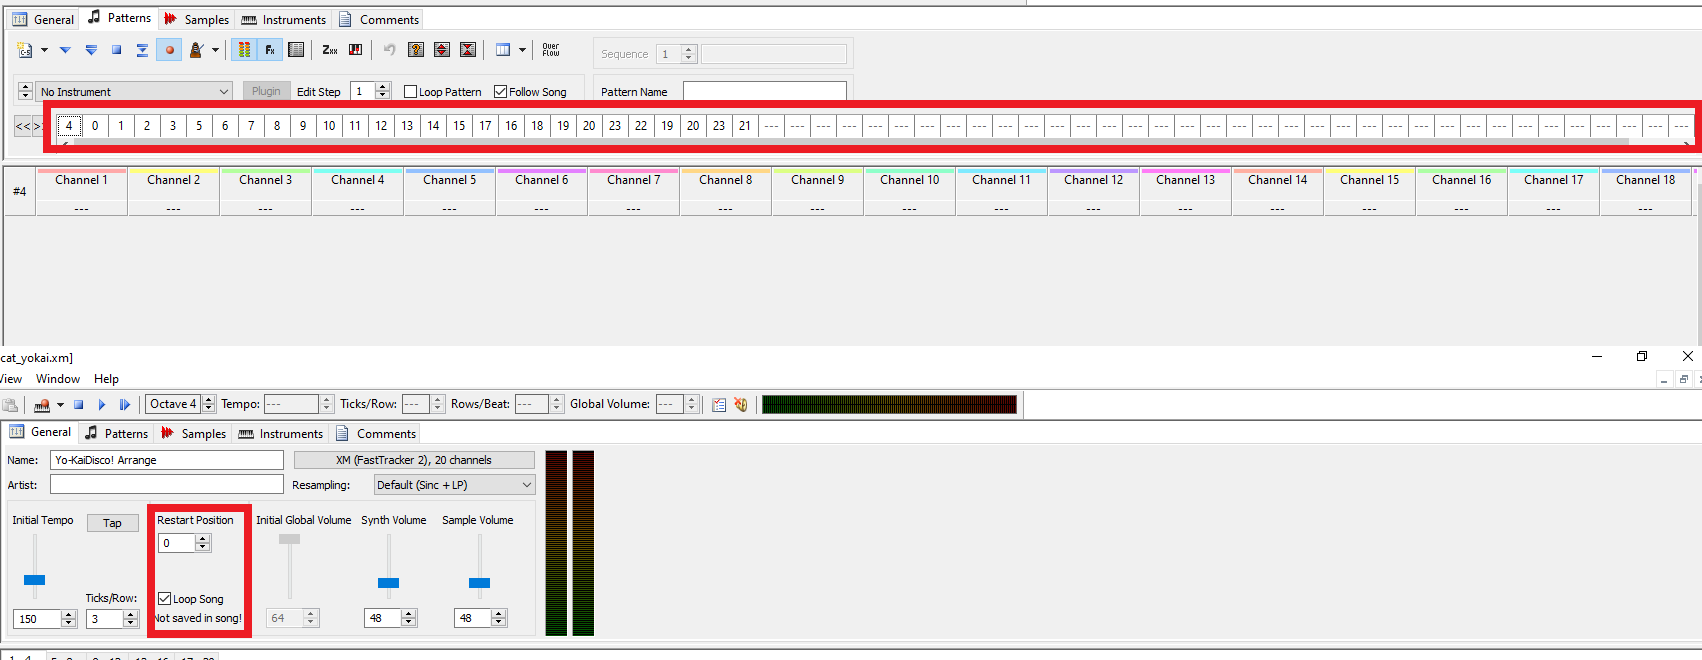
Task: Open the No Instrument dropdown
Action: pos(134,92)
